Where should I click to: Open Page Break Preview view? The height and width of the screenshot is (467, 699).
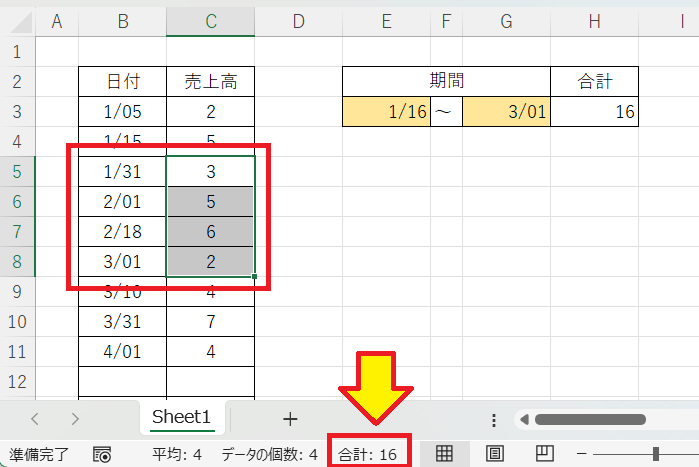544,454
